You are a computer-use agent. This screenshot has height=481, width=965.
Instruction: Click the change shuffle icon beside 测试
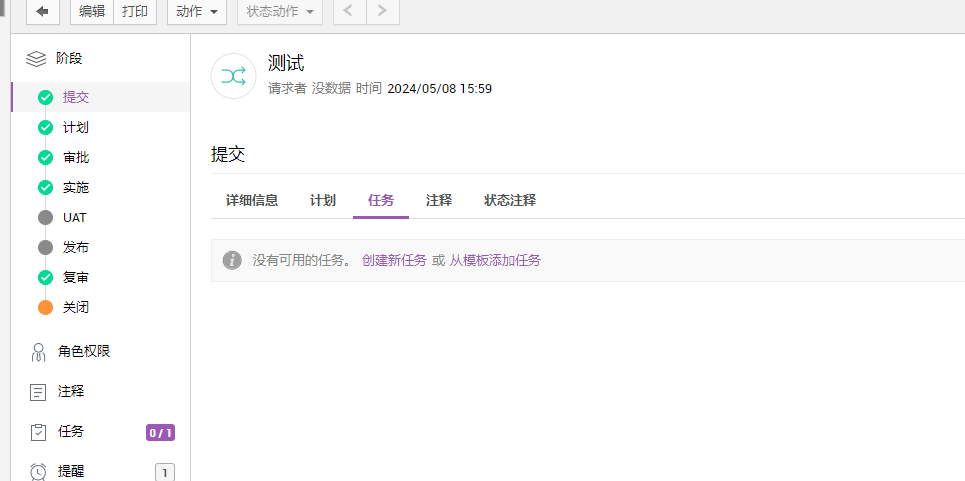coord(233,76)
